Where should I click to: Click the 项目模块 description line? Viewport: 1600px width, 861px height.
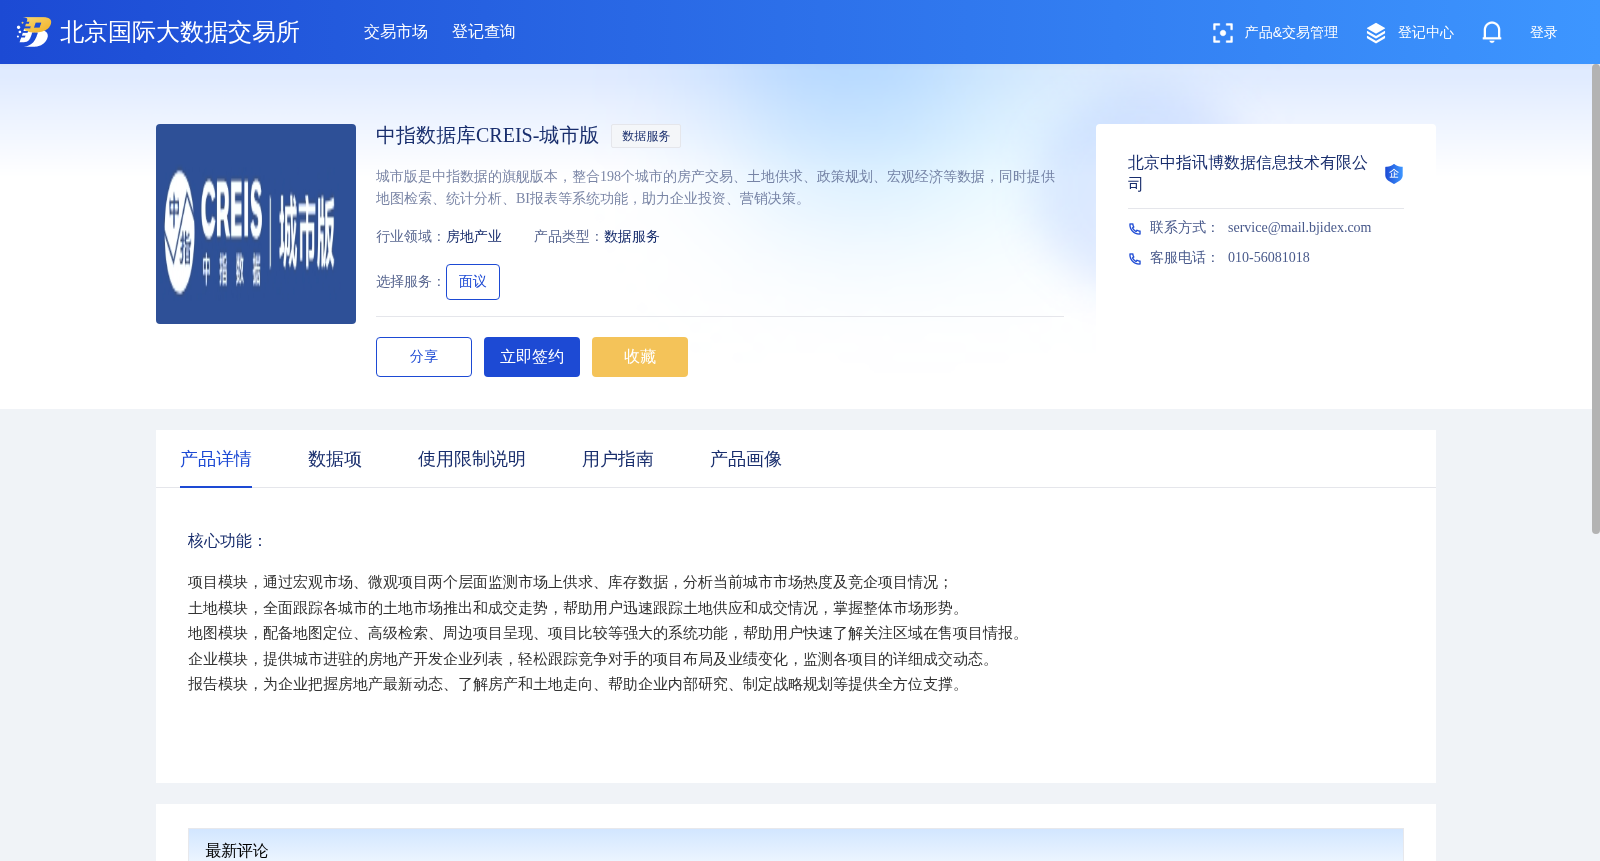[570, 582]
